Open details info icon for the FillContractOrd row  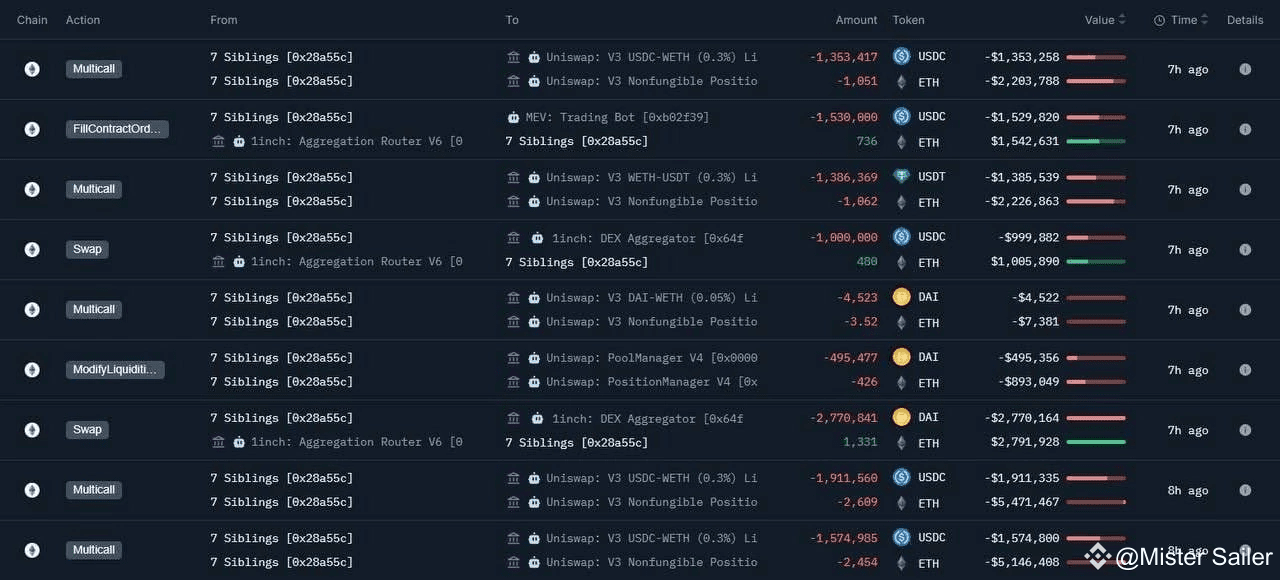(1245, 129)
